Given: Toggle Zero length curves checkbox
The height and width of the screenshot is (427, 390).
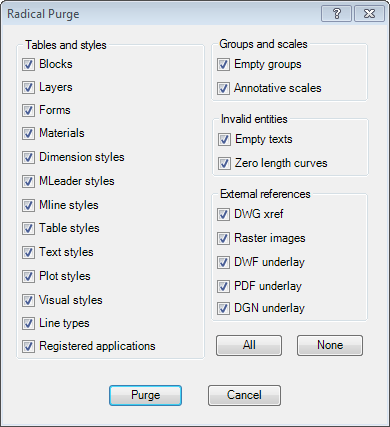Looking at the screenshot, I should [224, 163].
